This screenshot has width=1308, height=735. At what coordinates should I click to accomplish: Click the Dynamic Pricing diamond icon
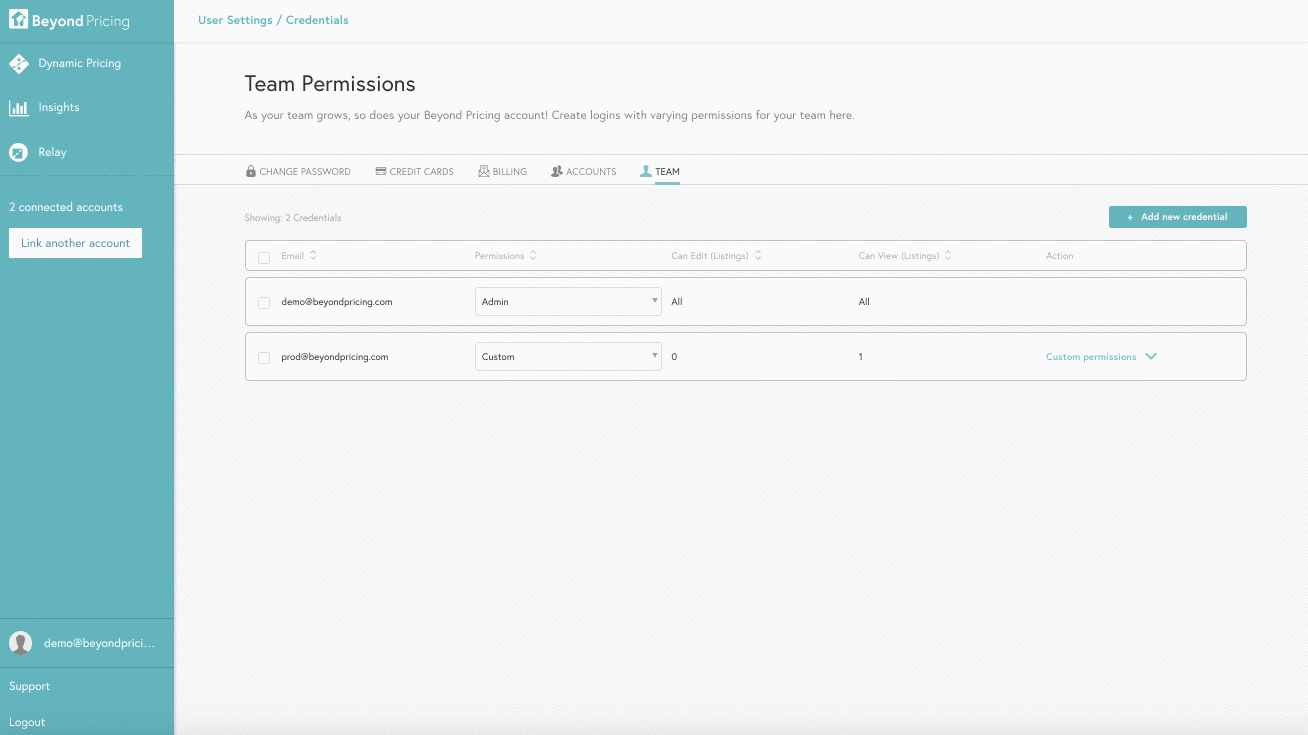[18, 64]
